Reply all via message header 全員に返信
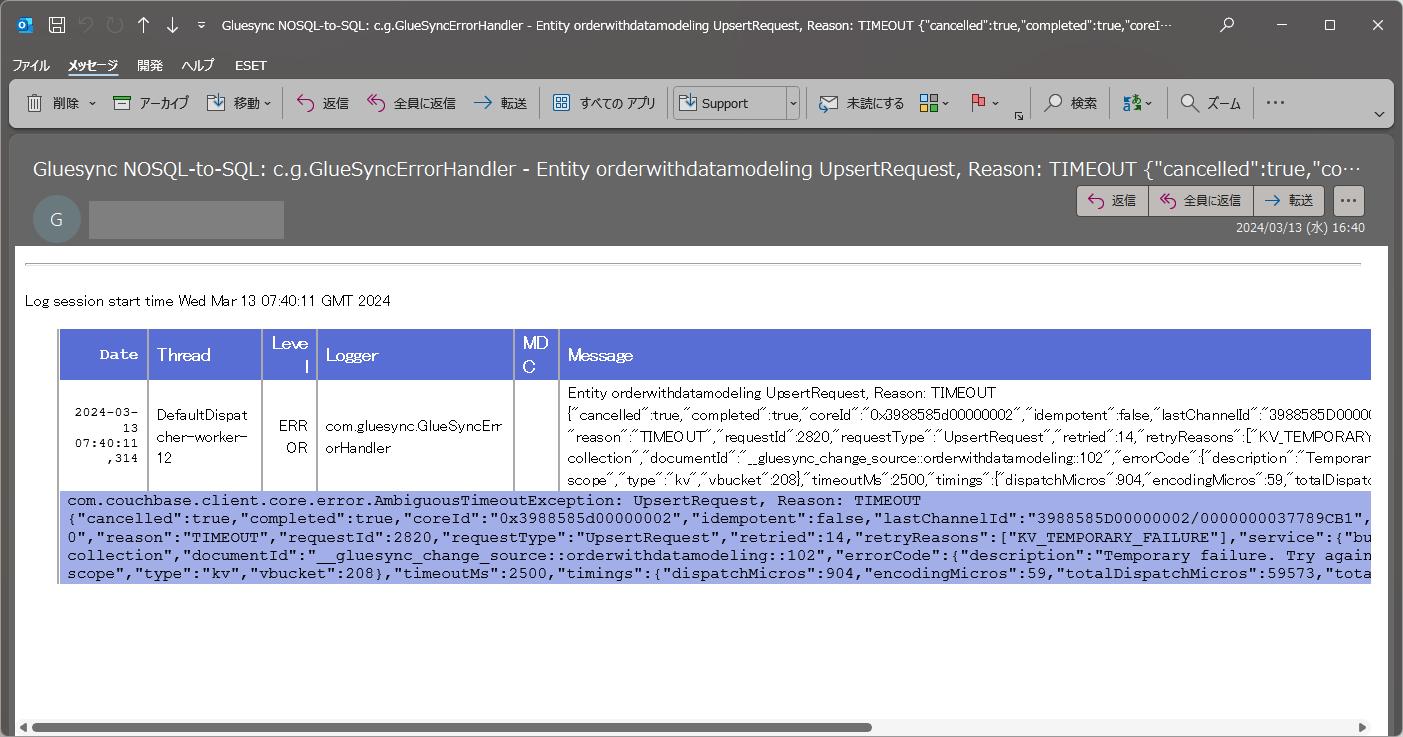1403x737 pixels. click(1200, 201)
